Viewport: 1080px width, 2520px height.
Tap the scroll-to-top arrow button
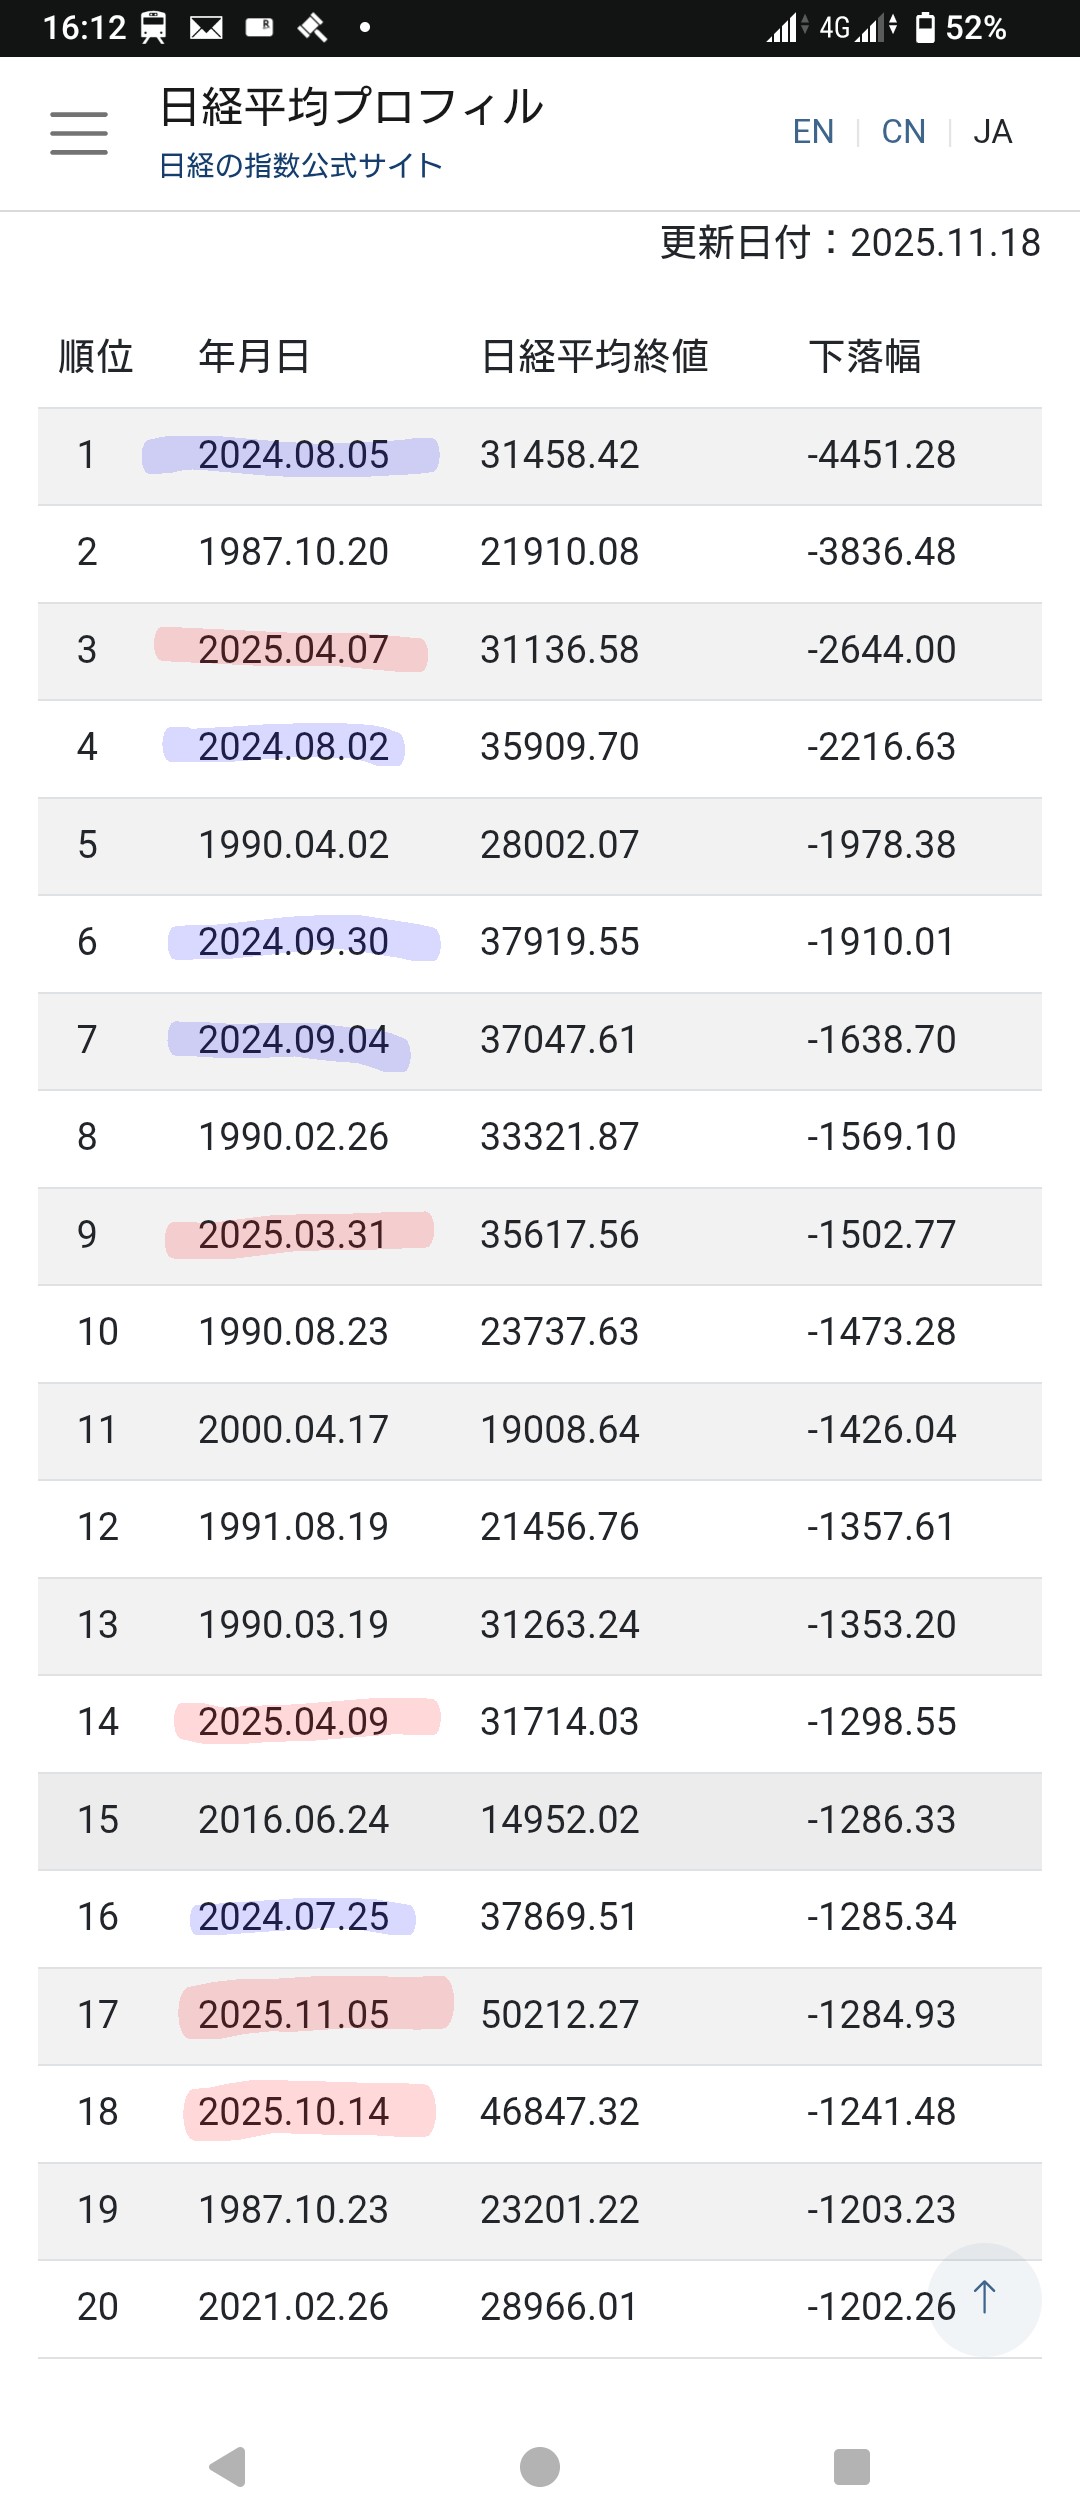985,2299
